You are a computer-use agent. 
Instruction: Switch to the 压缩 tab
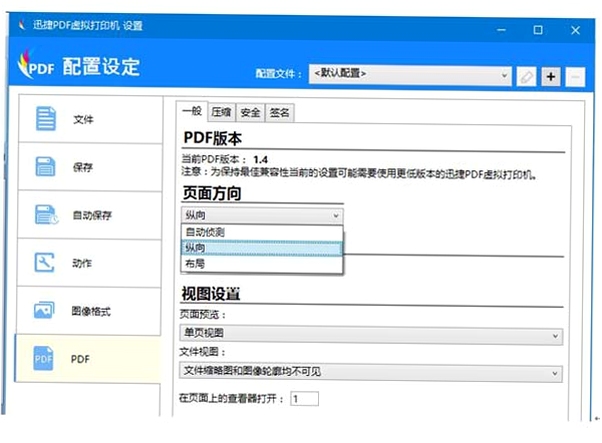222,112
